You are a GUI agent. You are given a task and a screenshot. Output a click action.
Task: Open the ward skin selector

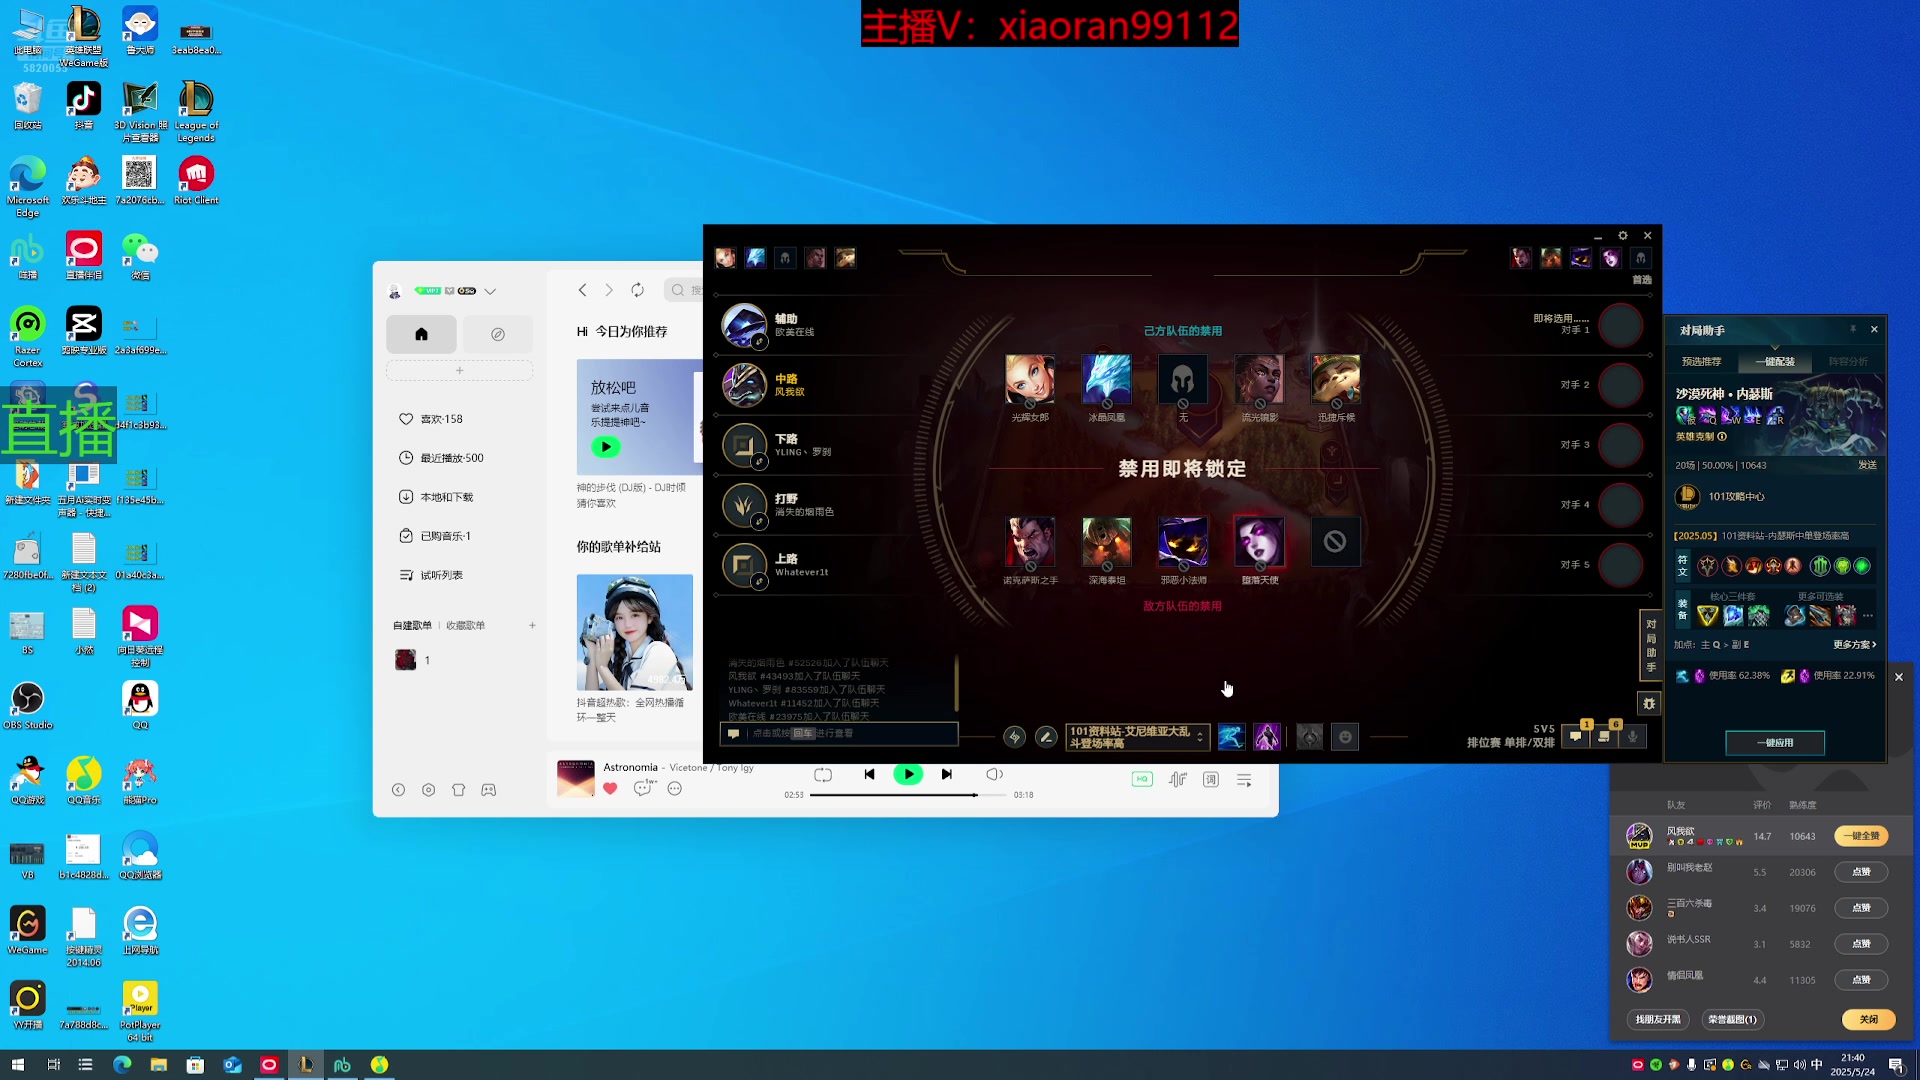click(x=1309, y=737)
